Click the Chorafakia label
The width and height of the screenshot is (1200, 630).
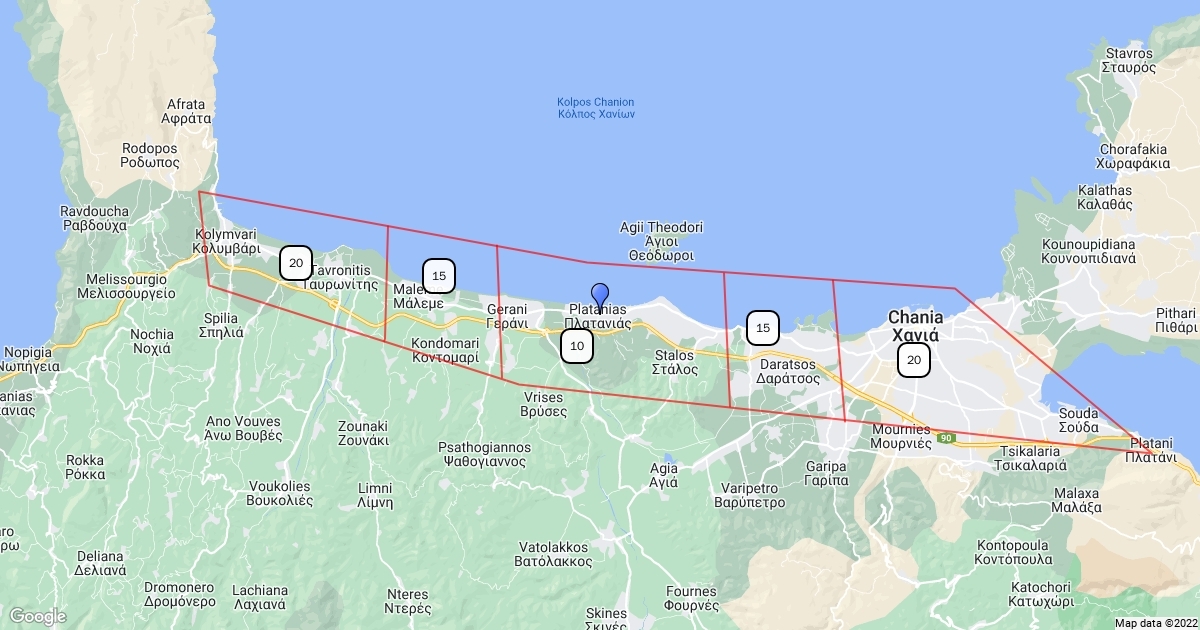(x=1133, y=157)
